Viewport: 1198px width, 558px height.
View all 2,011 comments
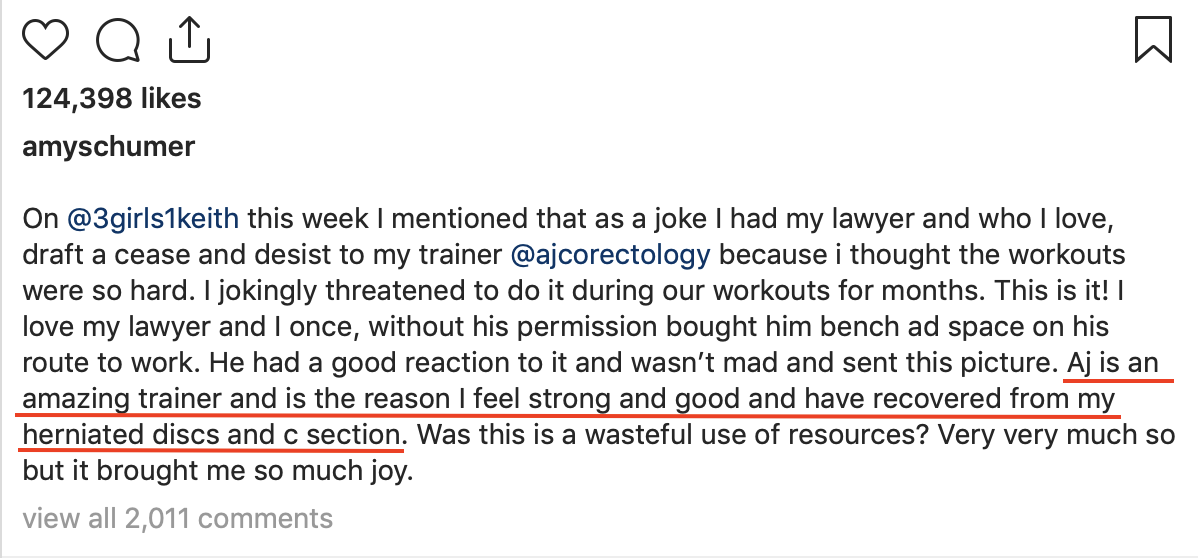[178, 518]
